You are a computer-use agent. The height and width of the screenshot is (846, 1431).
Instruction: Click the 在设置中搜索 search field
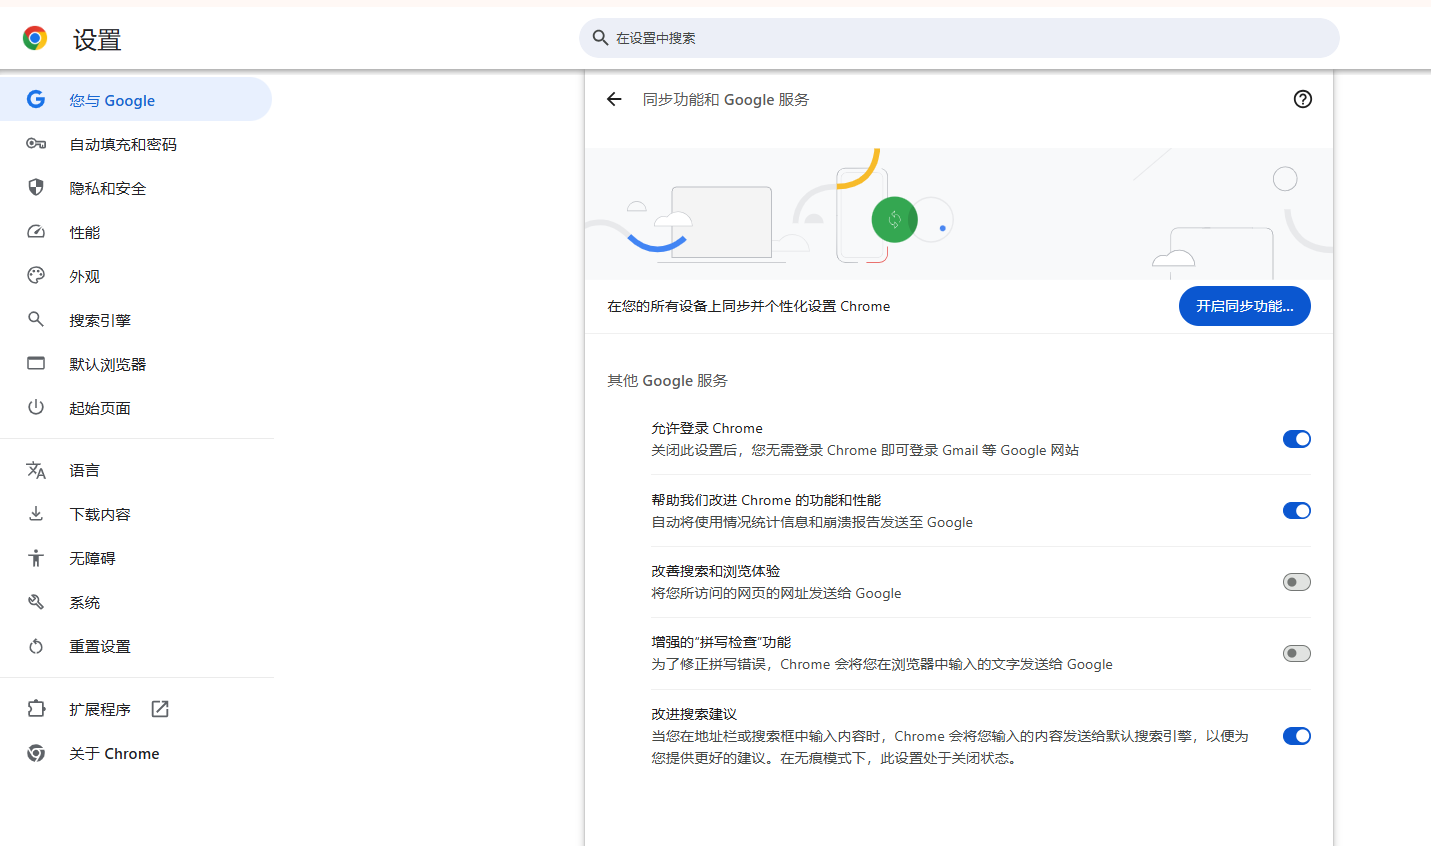(x=959, y=38)
